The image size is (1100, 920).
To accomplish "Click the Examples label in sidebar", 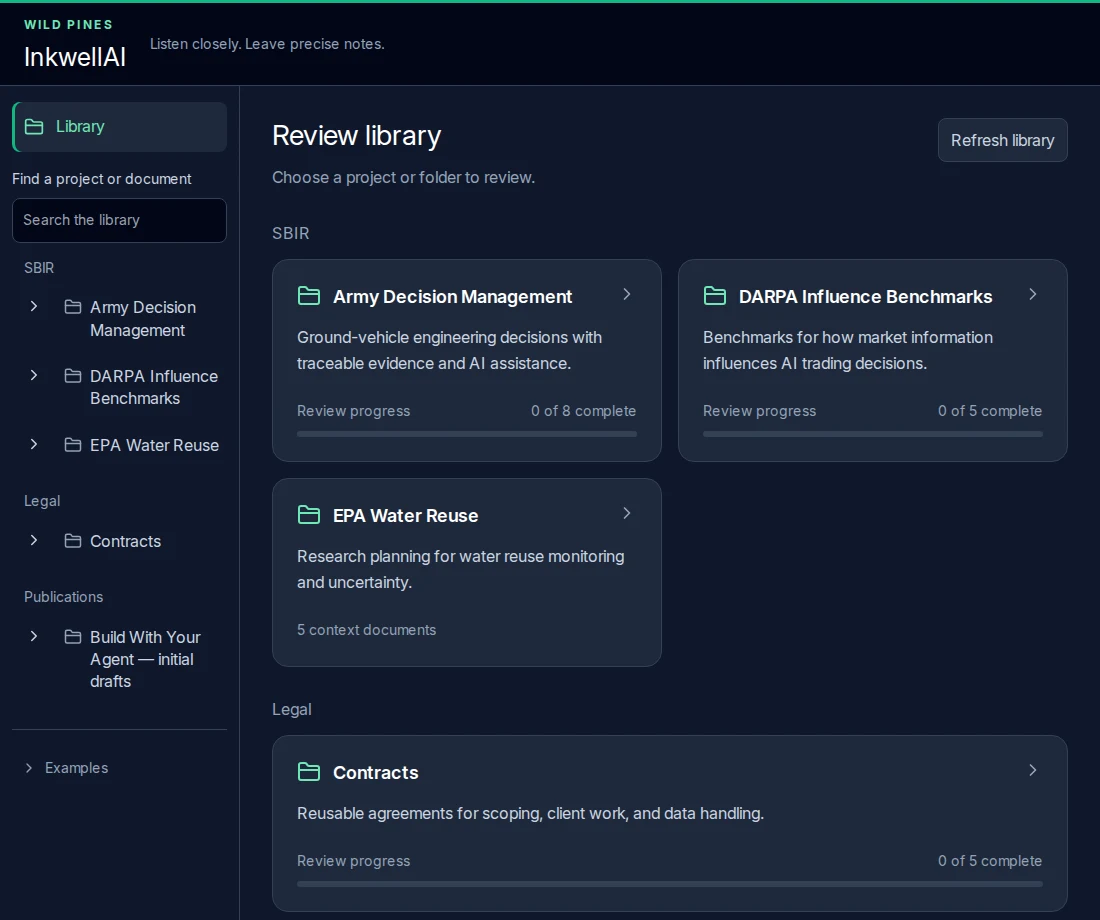I will click(76, 768).
